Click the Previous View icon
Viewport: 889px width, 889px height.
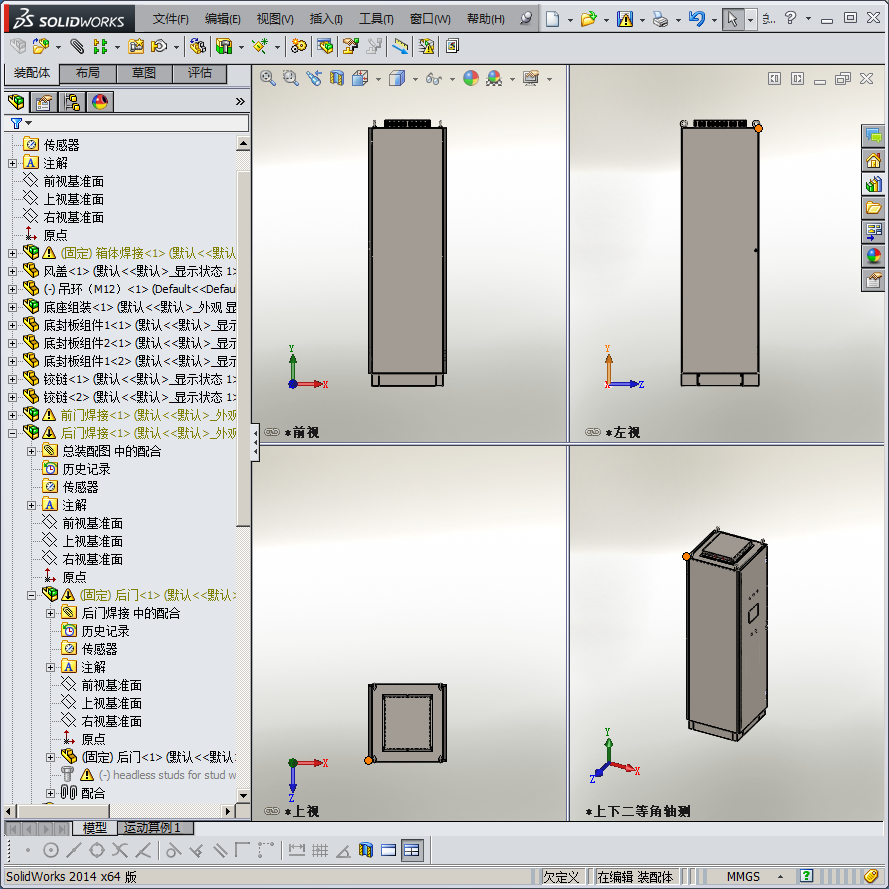pos(314,78)
